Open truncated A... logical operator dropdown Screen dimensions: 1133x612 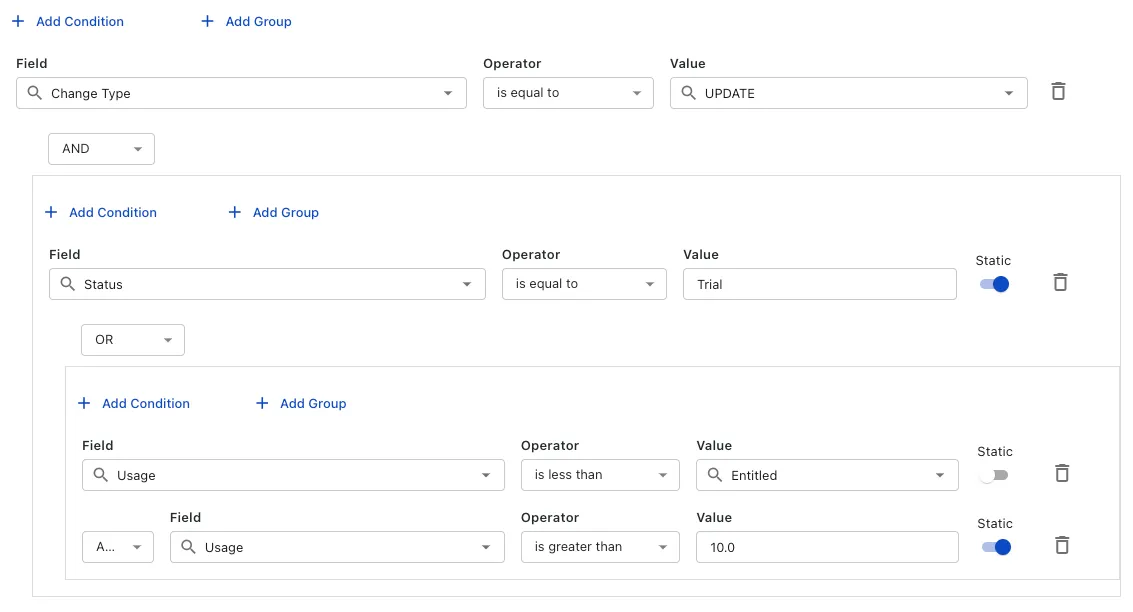pos(118,547)
